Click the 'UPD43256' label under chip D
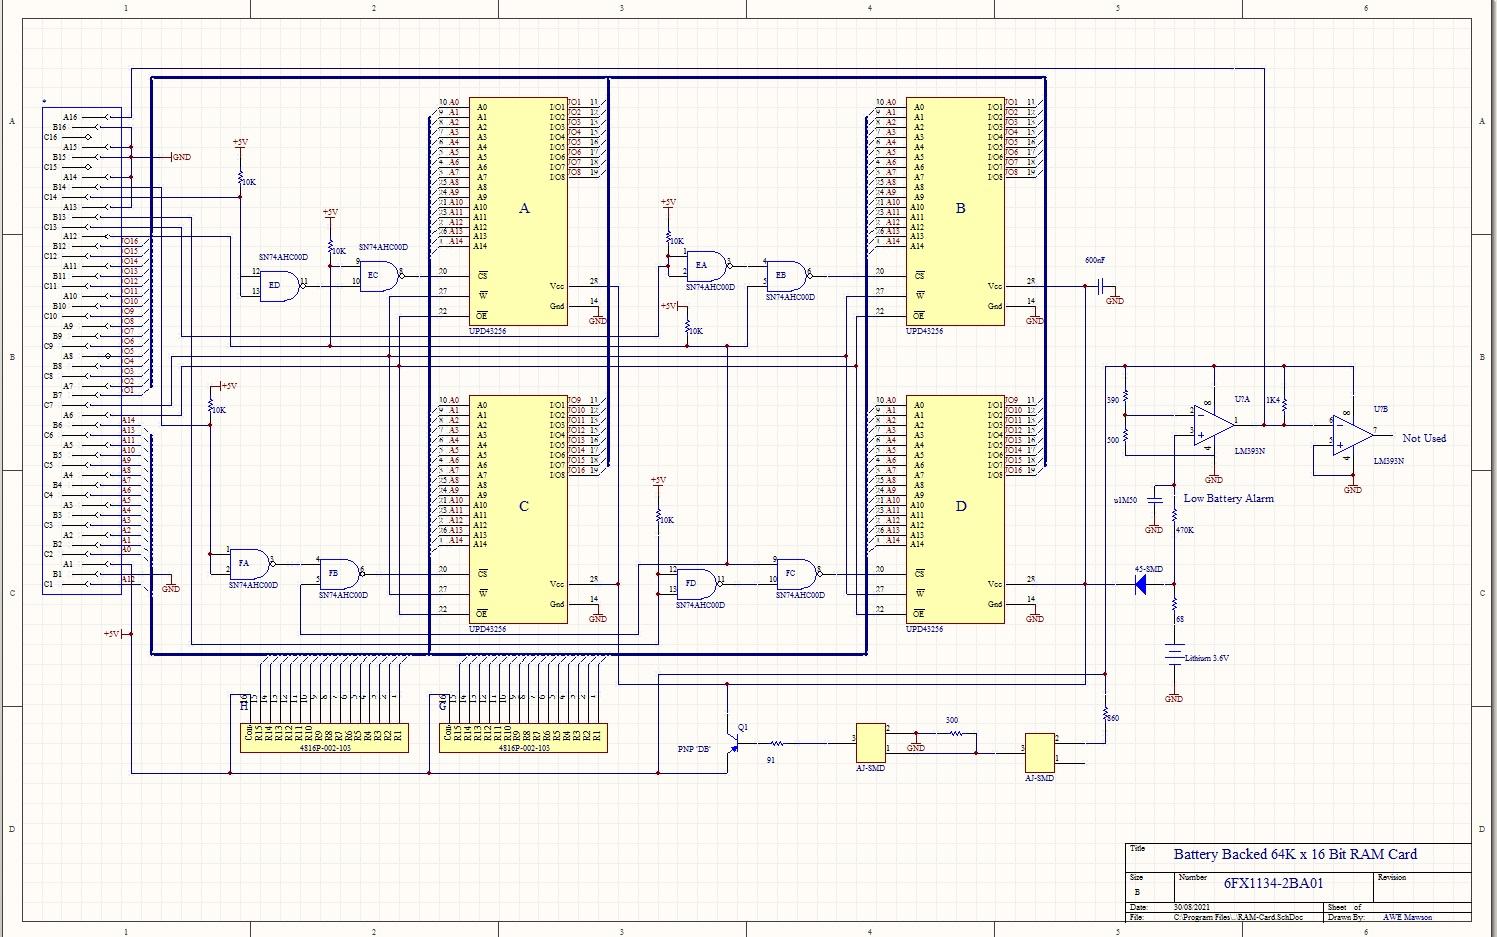The image size is (1497, 937). click(924, 629)
